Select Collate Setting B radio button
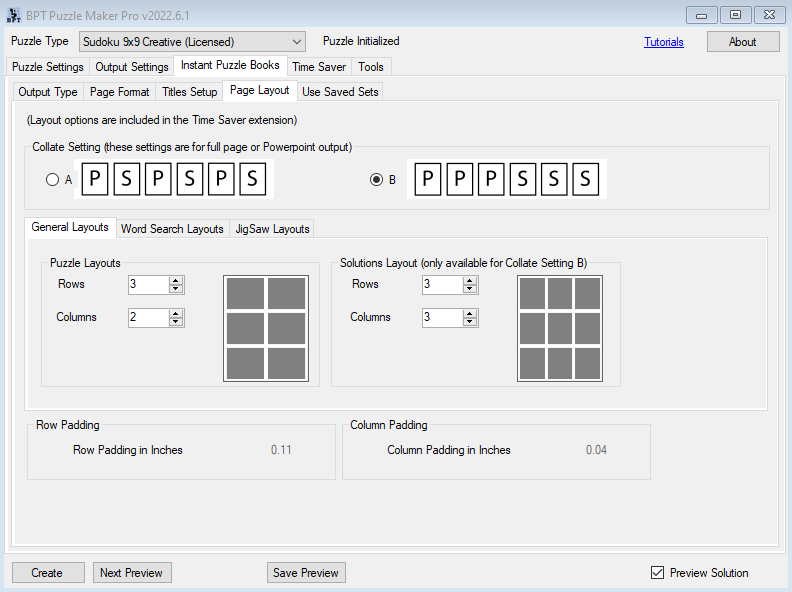 (x=376, y=179)
